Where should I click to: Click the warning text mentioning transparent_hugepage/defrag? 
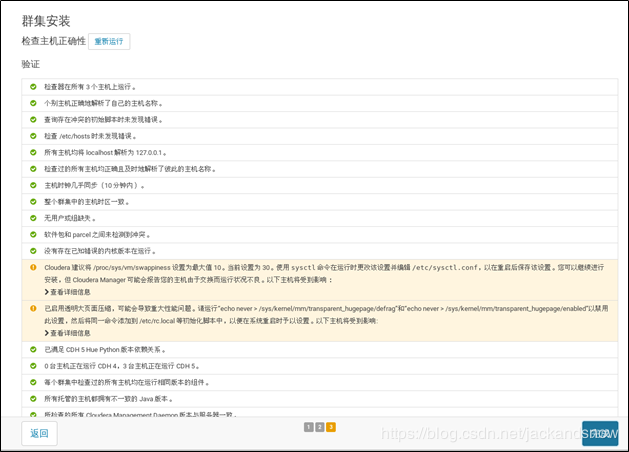click(326, 315)
